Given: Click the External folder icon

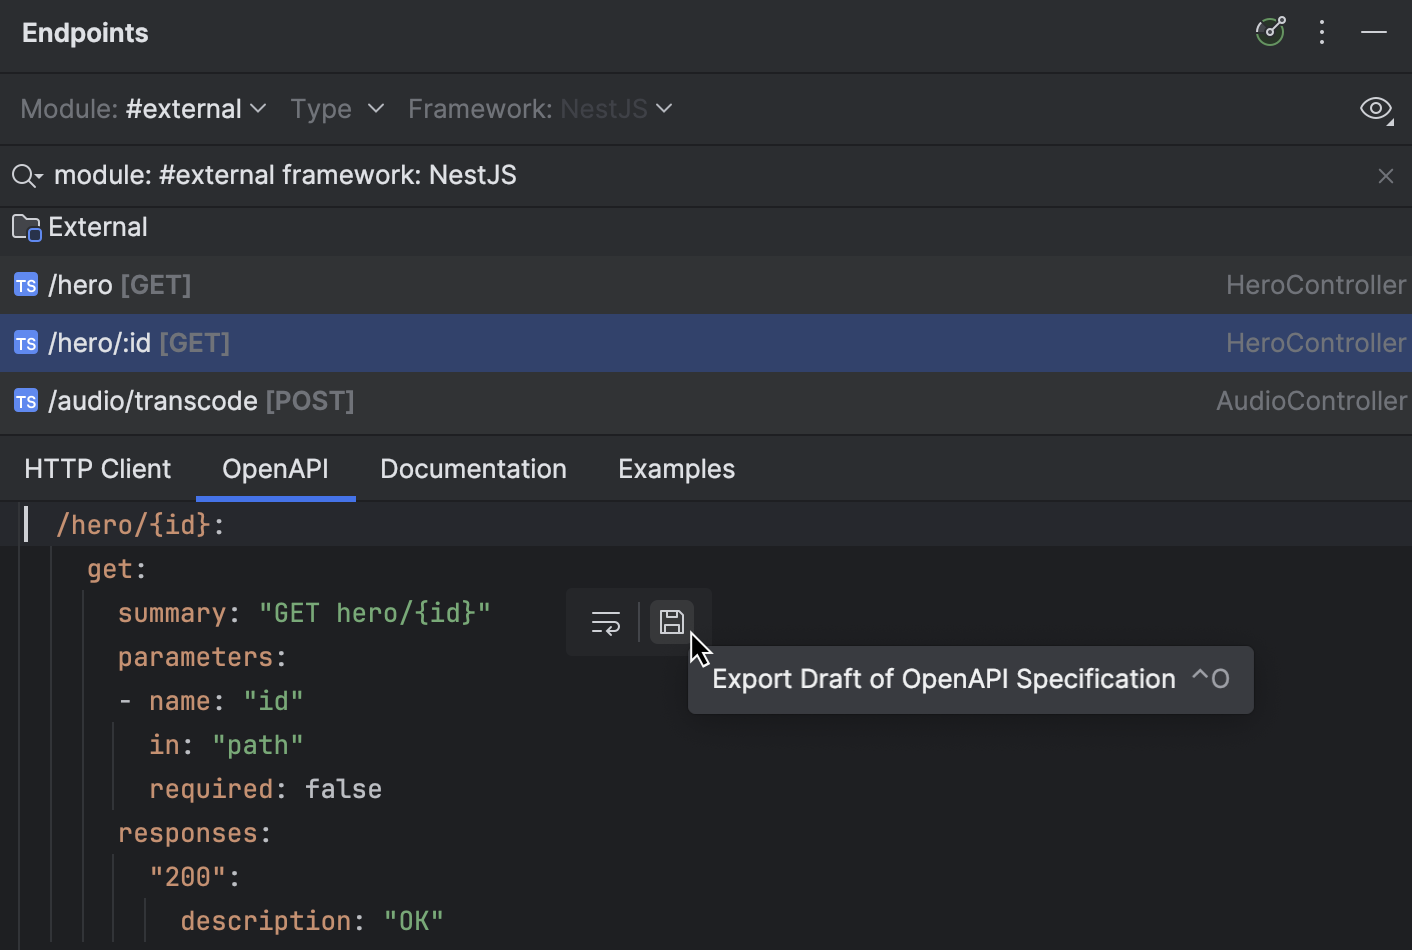Looking at the screenshot, I should pyautogui.click(x=25, y=227).
